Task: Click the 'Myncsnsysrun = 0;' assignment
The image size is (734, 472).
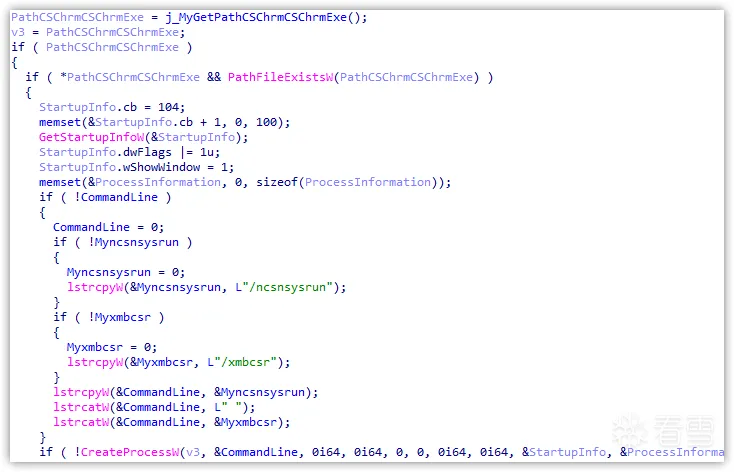Action: (125, 272)
